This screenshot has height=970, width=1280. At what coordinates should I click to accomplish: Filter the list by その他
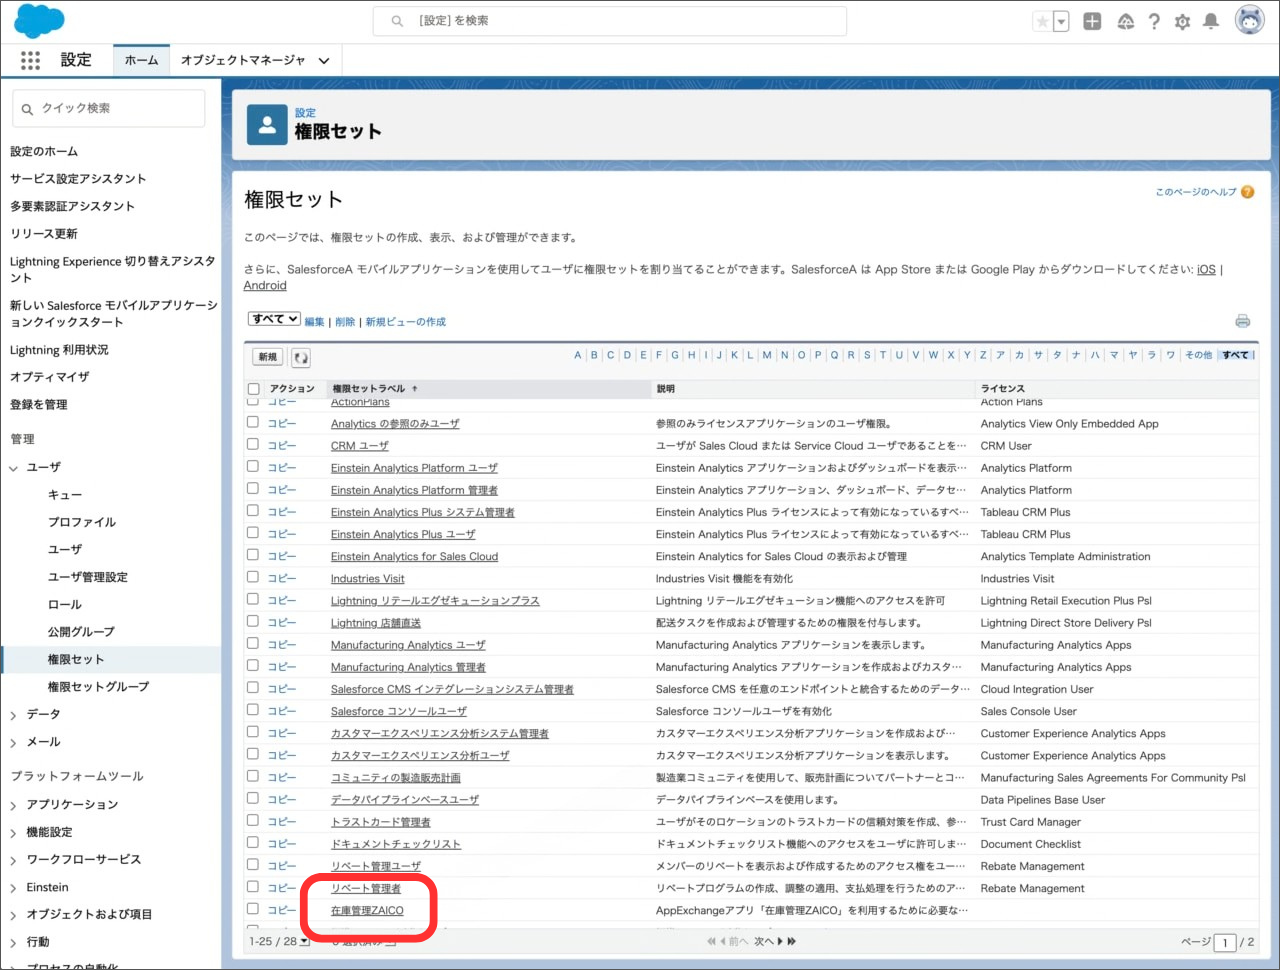pos(1198,355)
